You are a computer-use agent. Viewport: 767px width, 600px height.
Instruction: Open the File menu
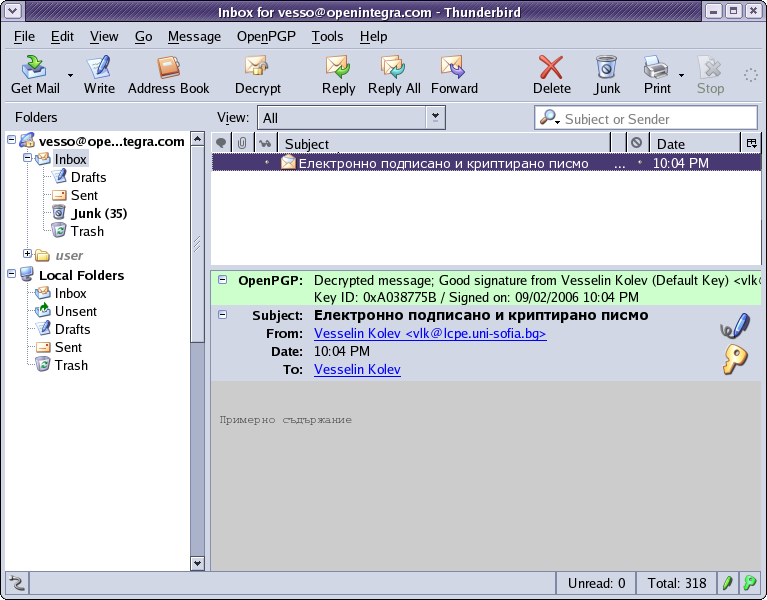[24, 37]
